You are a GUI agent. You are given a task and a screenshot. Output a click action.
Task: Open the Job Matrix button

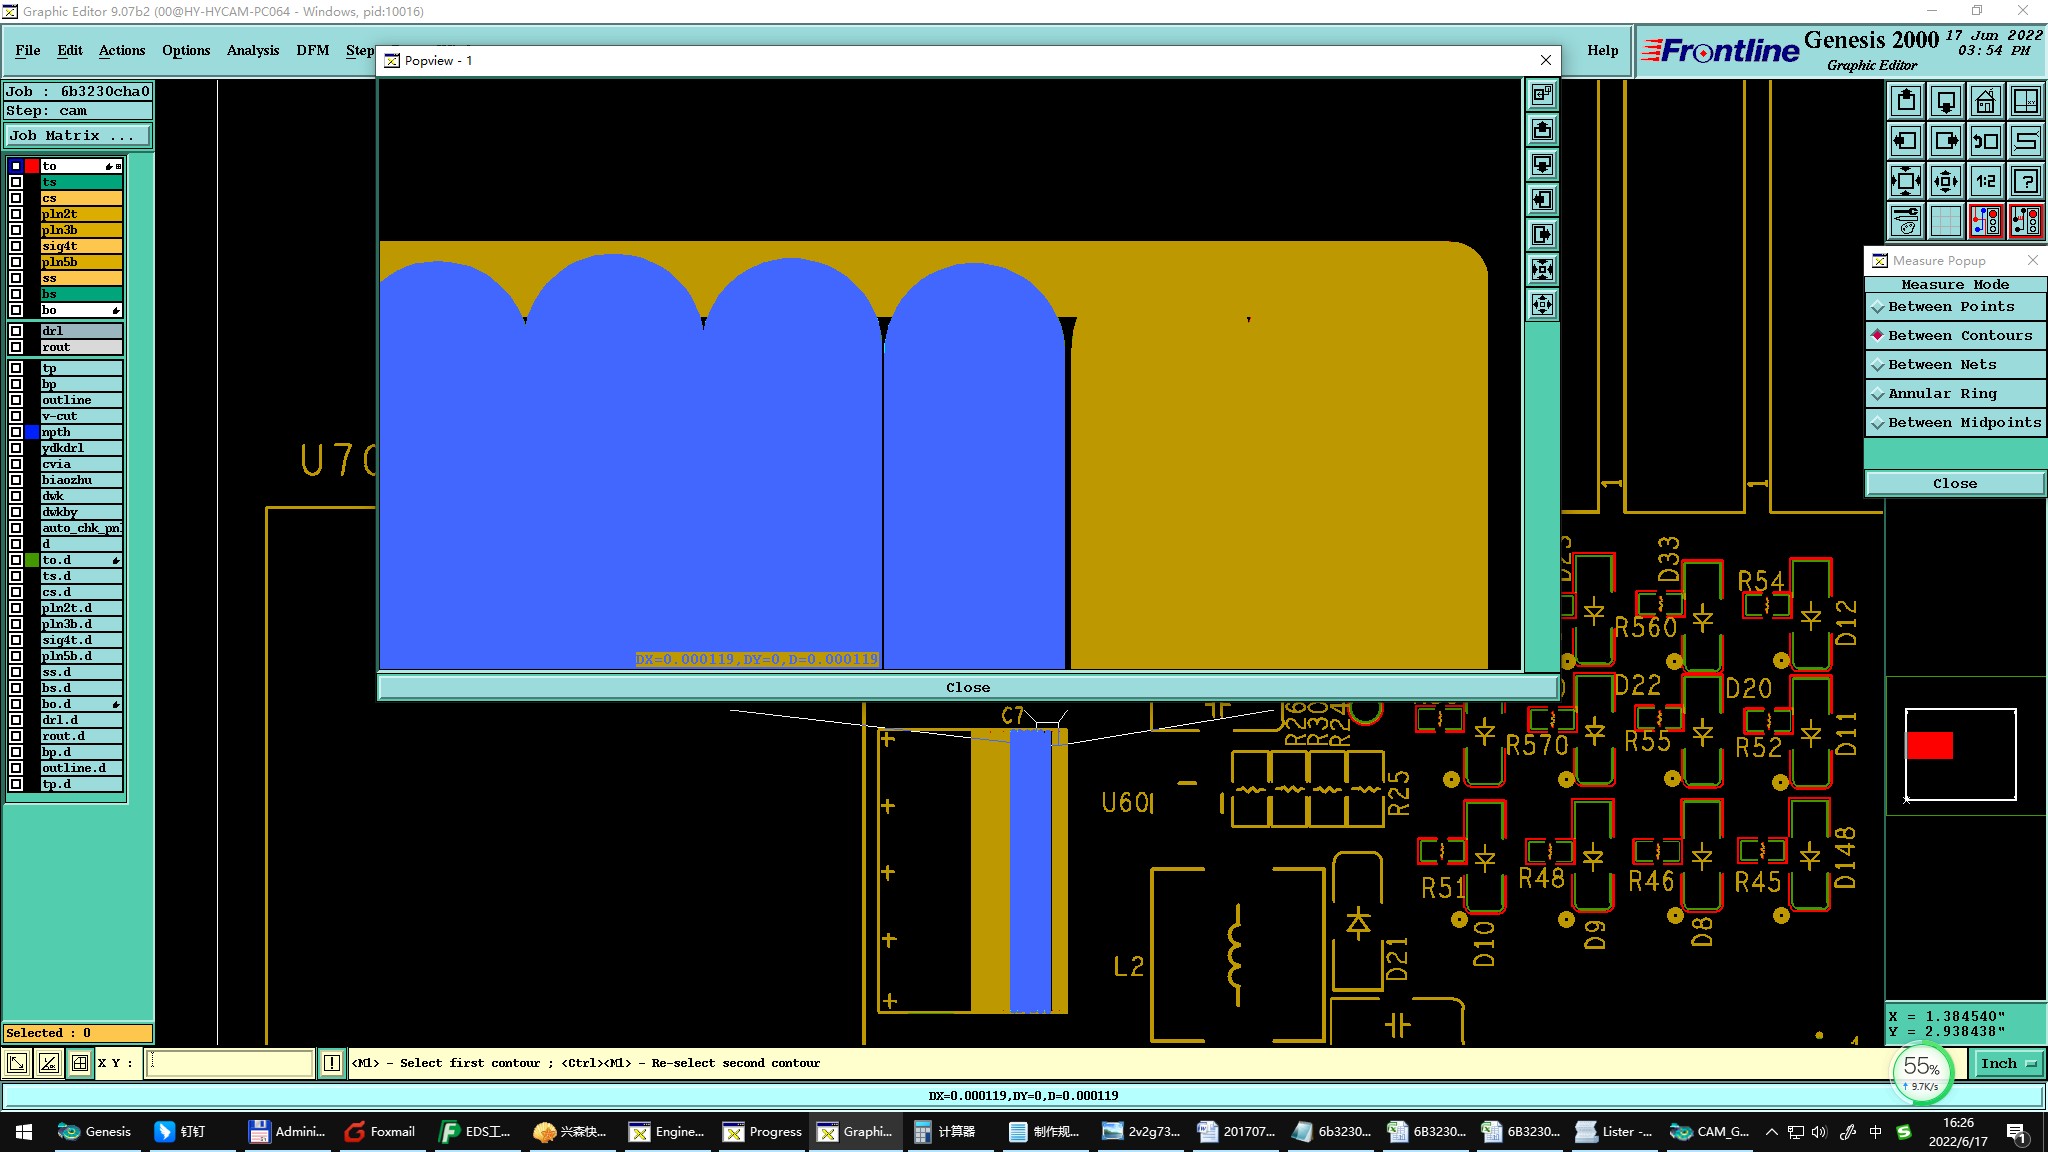(78, 136)
